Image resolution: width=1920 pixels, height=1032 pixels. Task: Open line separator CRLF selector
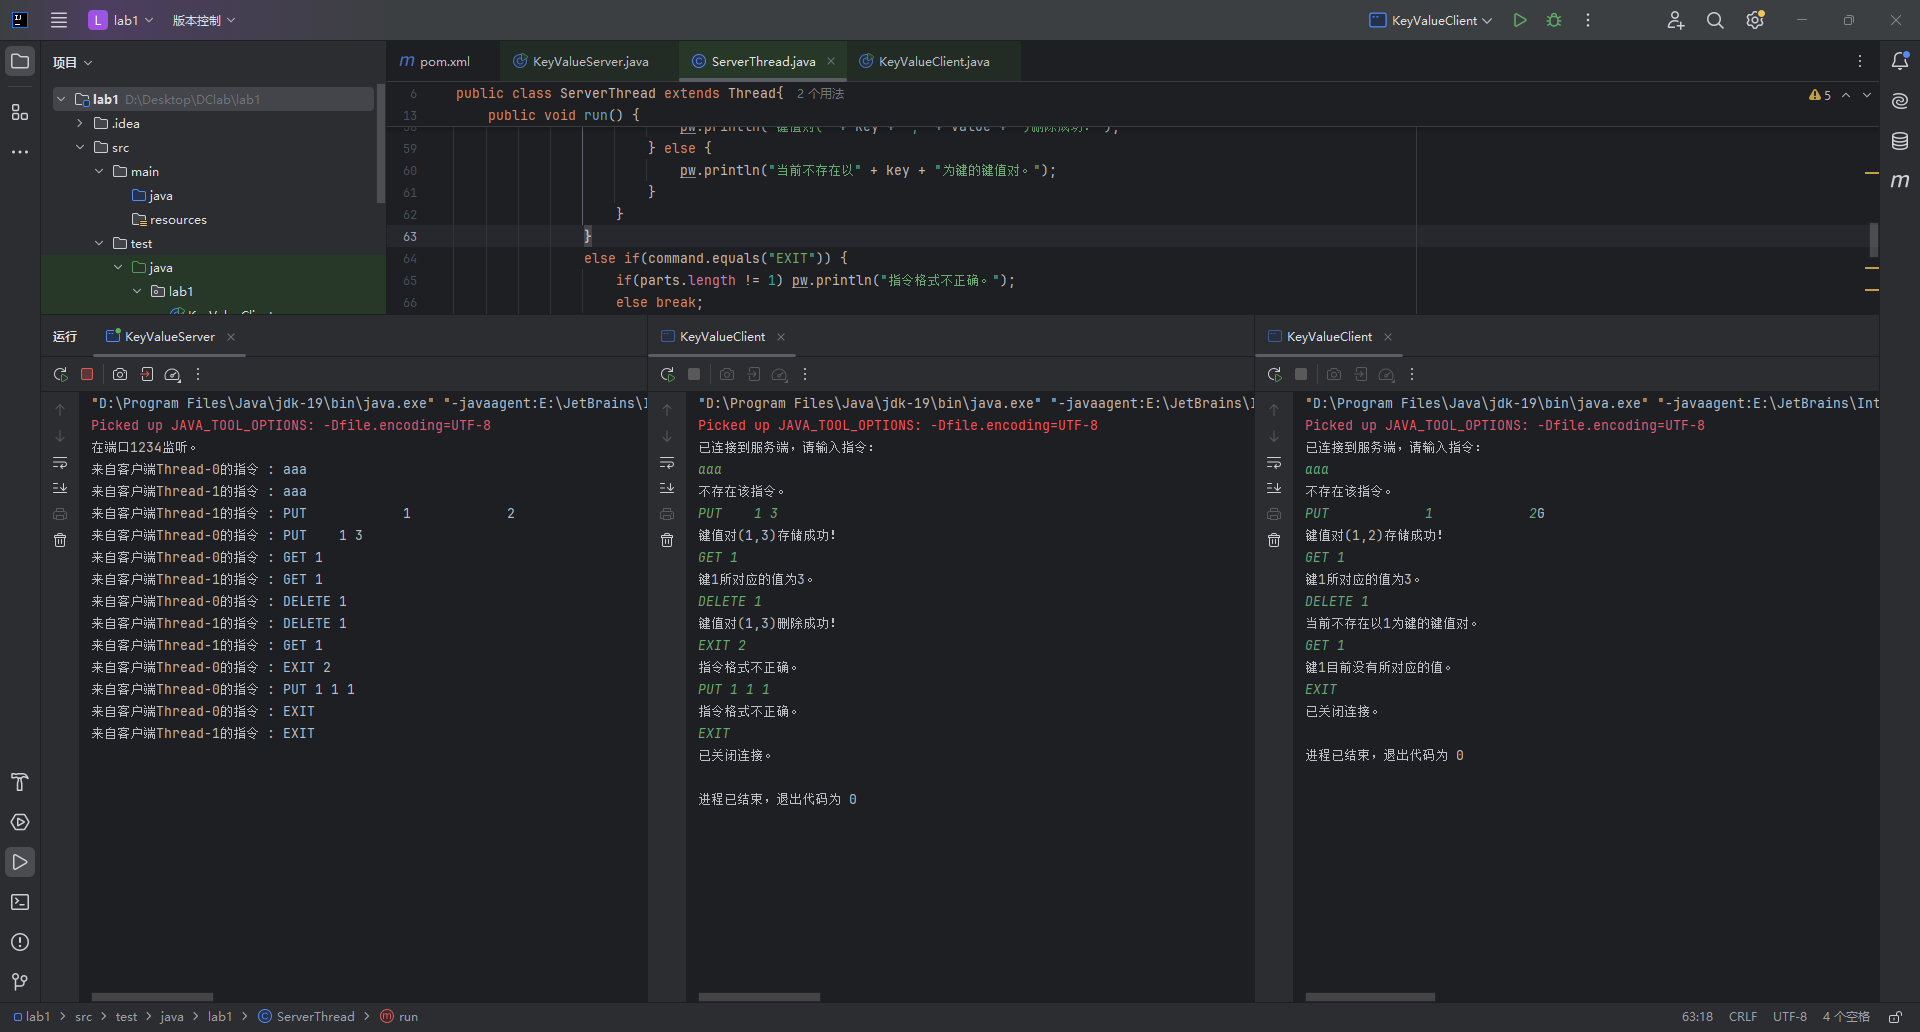click(1743, 1017)
